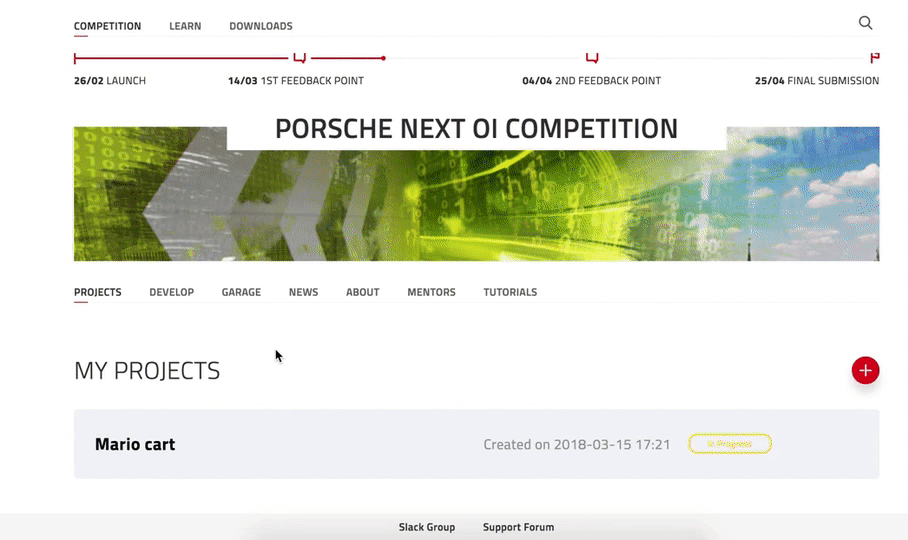This screenshot has width=908, height=540.
Task: Switch to the TUTORIALS tab
Action: [510, 292]
